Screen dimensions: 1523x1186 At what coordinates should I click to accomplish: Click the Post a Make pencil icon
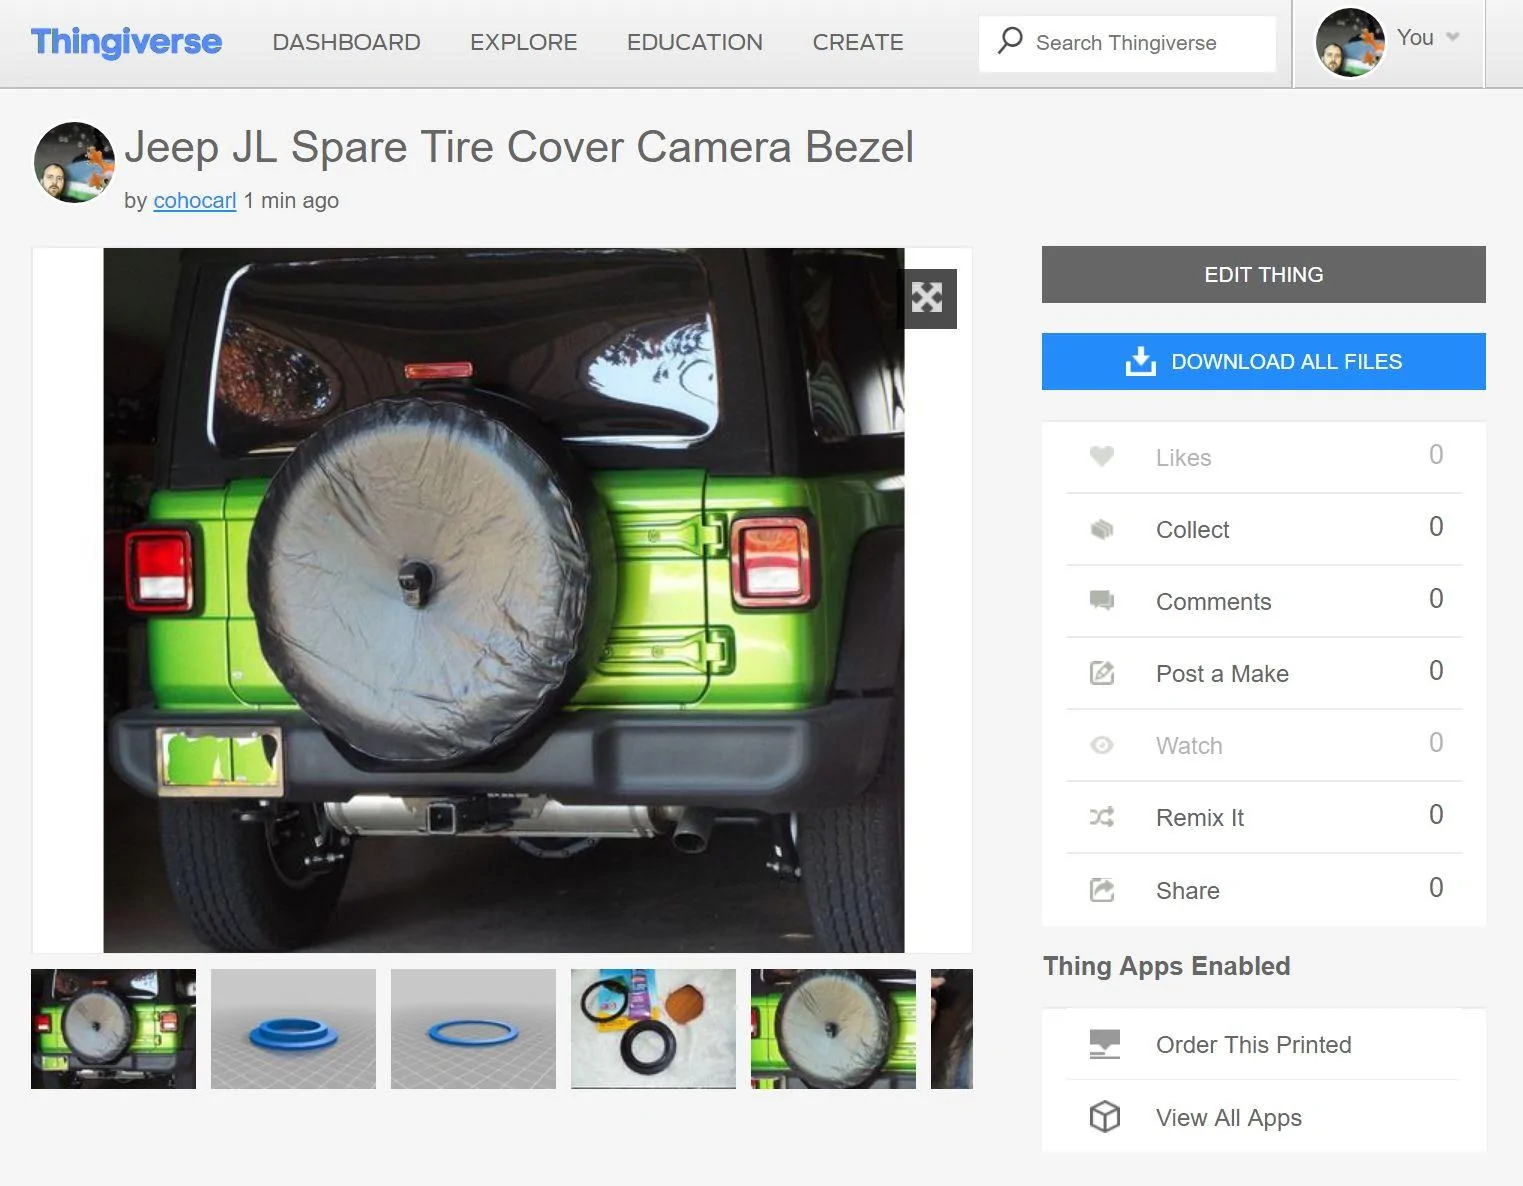1102,673
